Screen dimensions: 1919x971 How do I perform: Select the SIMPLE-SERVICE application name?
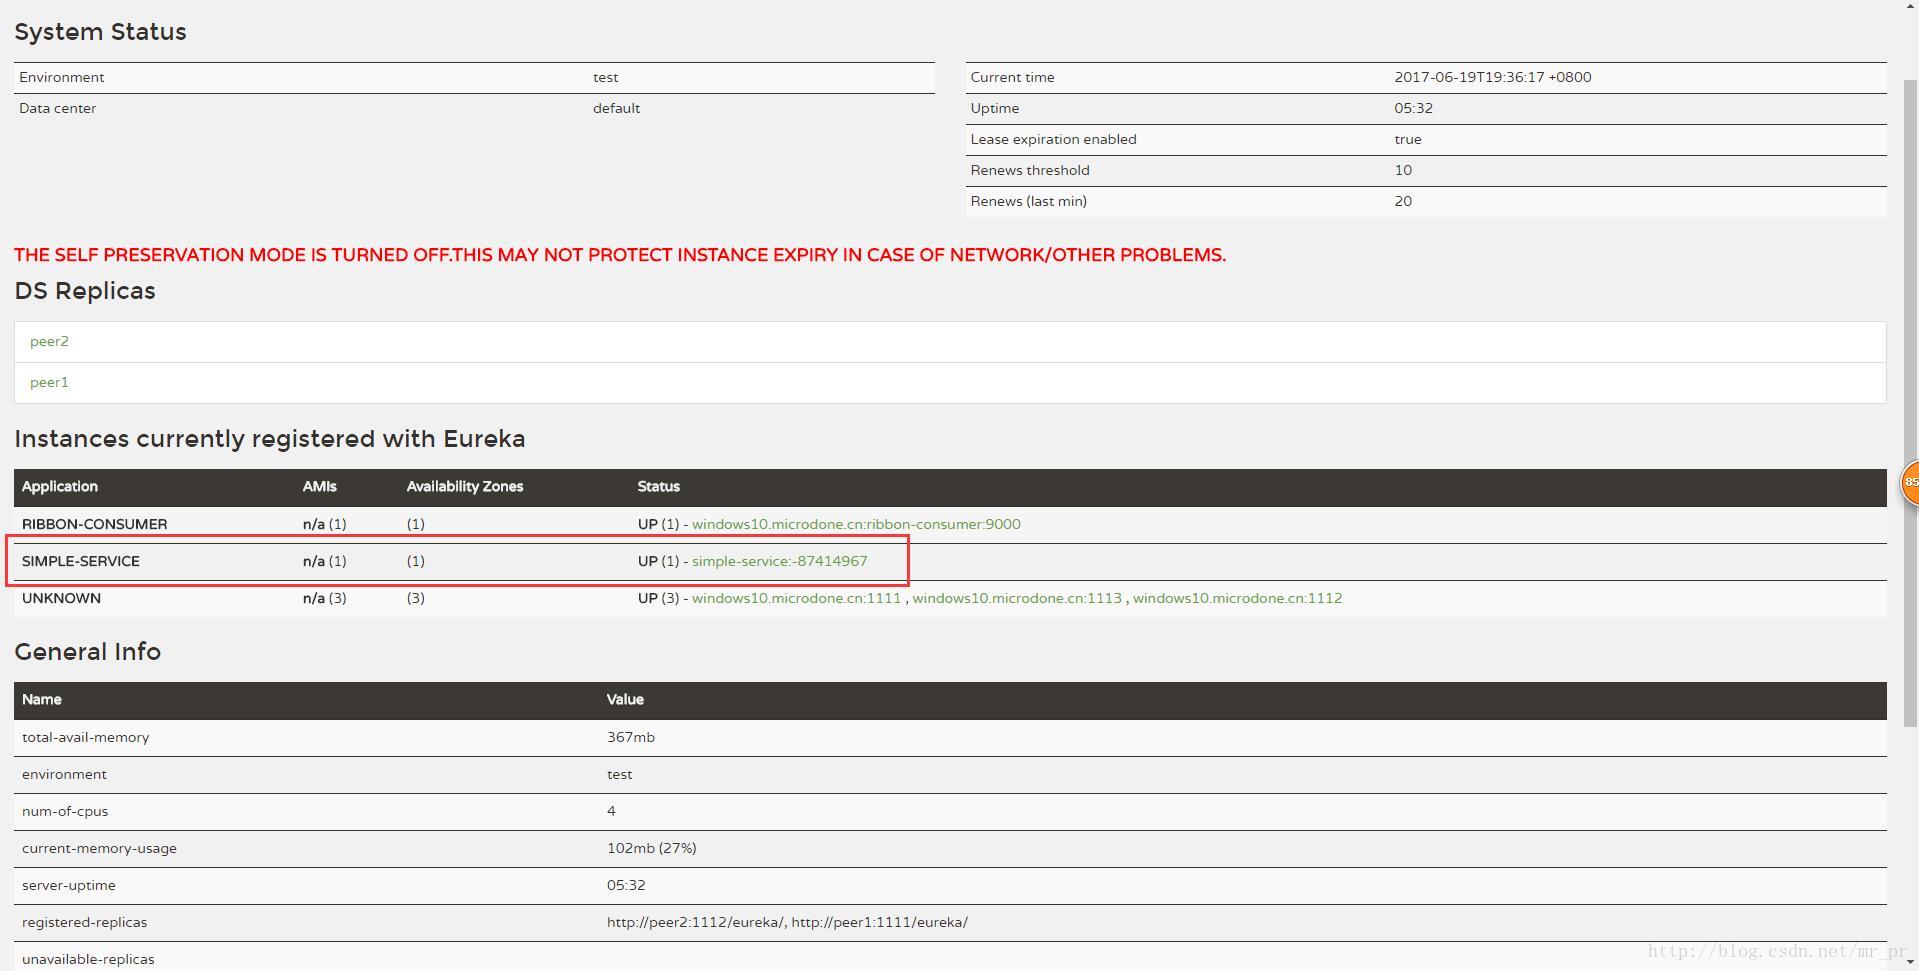[x=81, y=561]
